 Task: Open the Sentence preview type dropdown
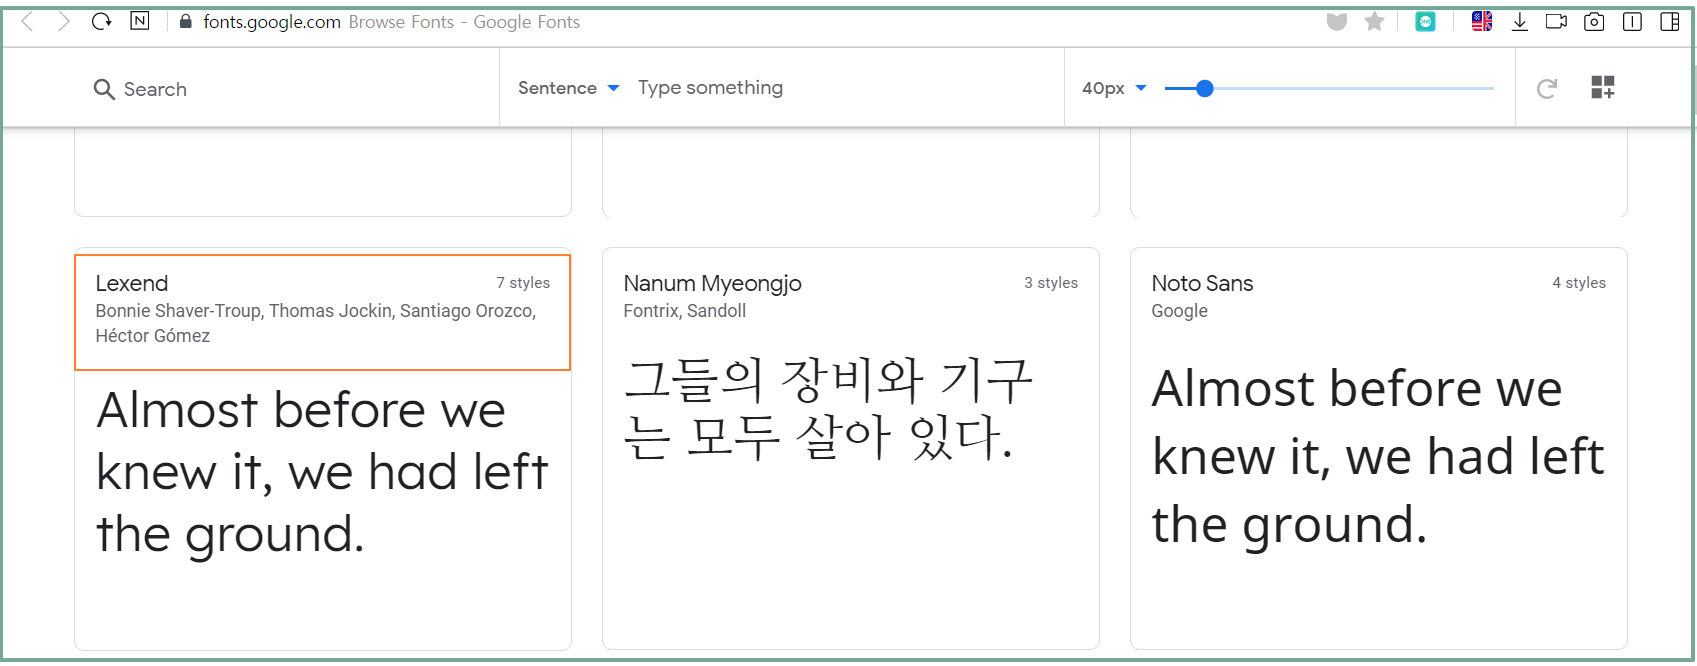tap(568, 88)
